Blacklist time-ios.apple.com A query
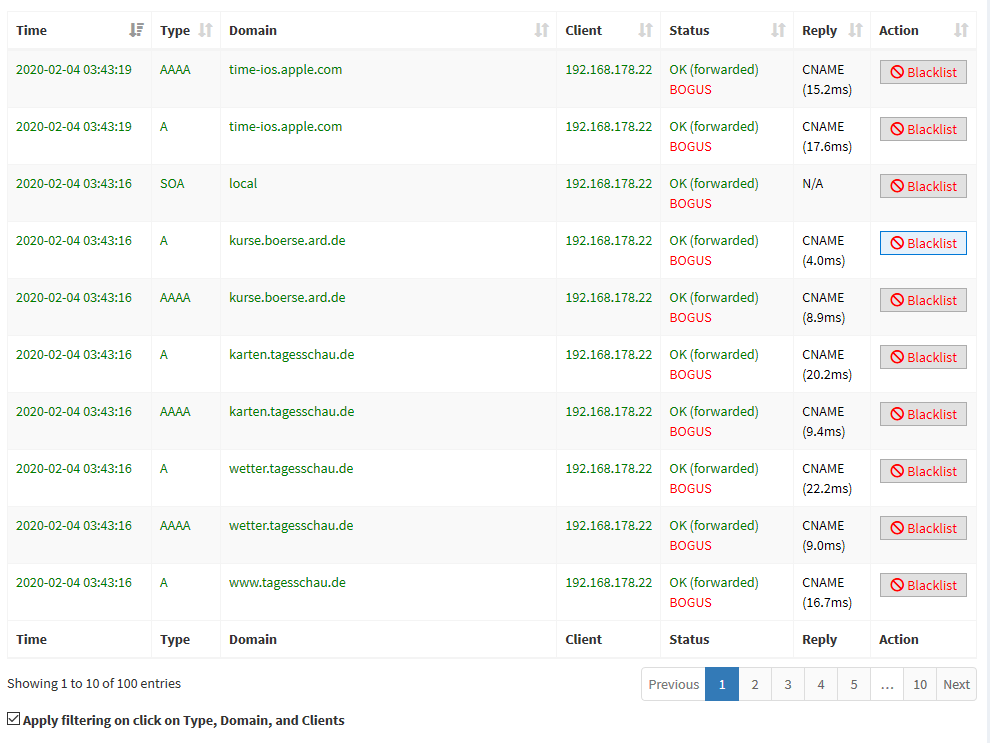This screenshot has height=743, width=990. click(x=923, y=129)
